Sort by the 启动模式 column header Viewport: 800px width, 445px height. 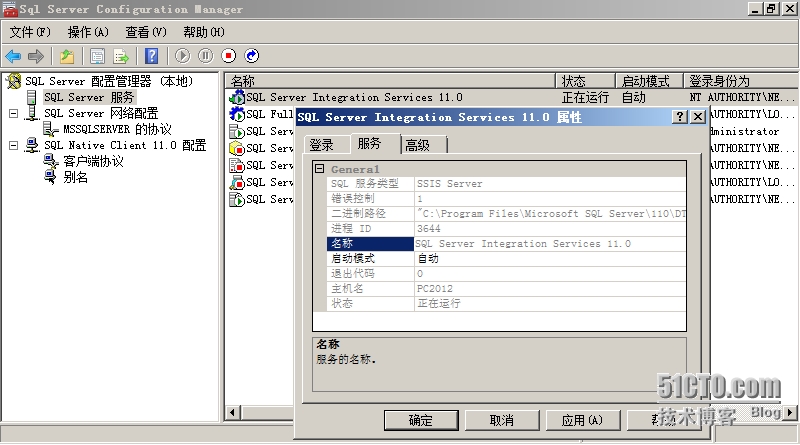click(649, 81)
